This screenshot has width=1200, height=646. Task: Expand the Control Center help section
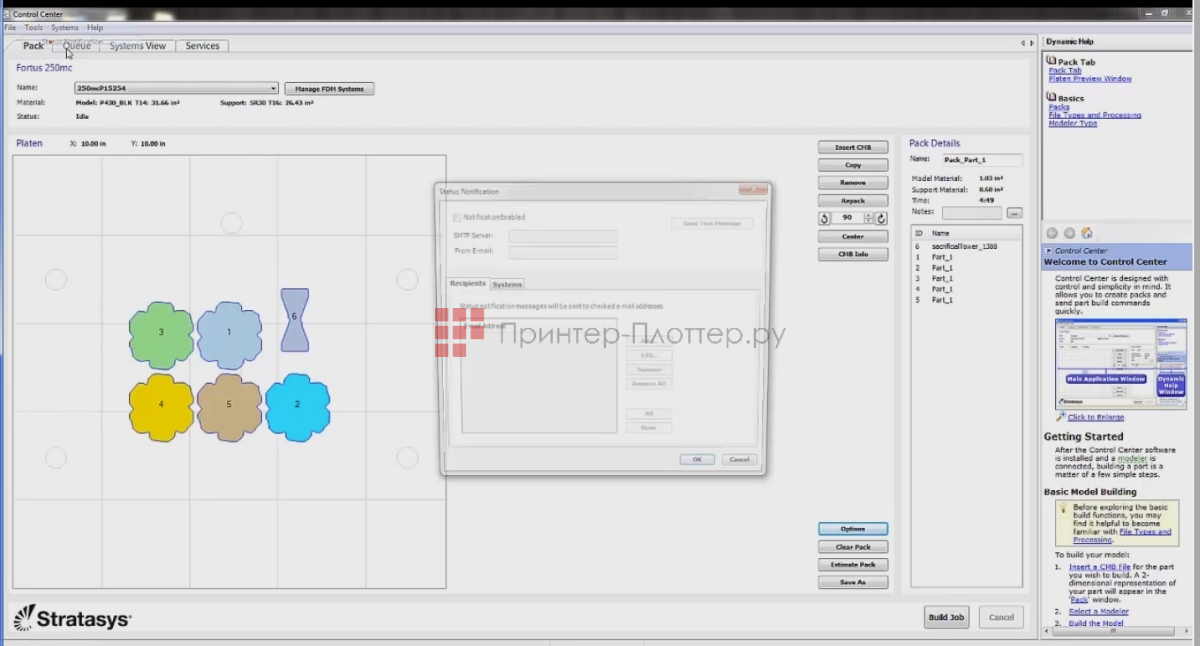(x=1050, y=250)
